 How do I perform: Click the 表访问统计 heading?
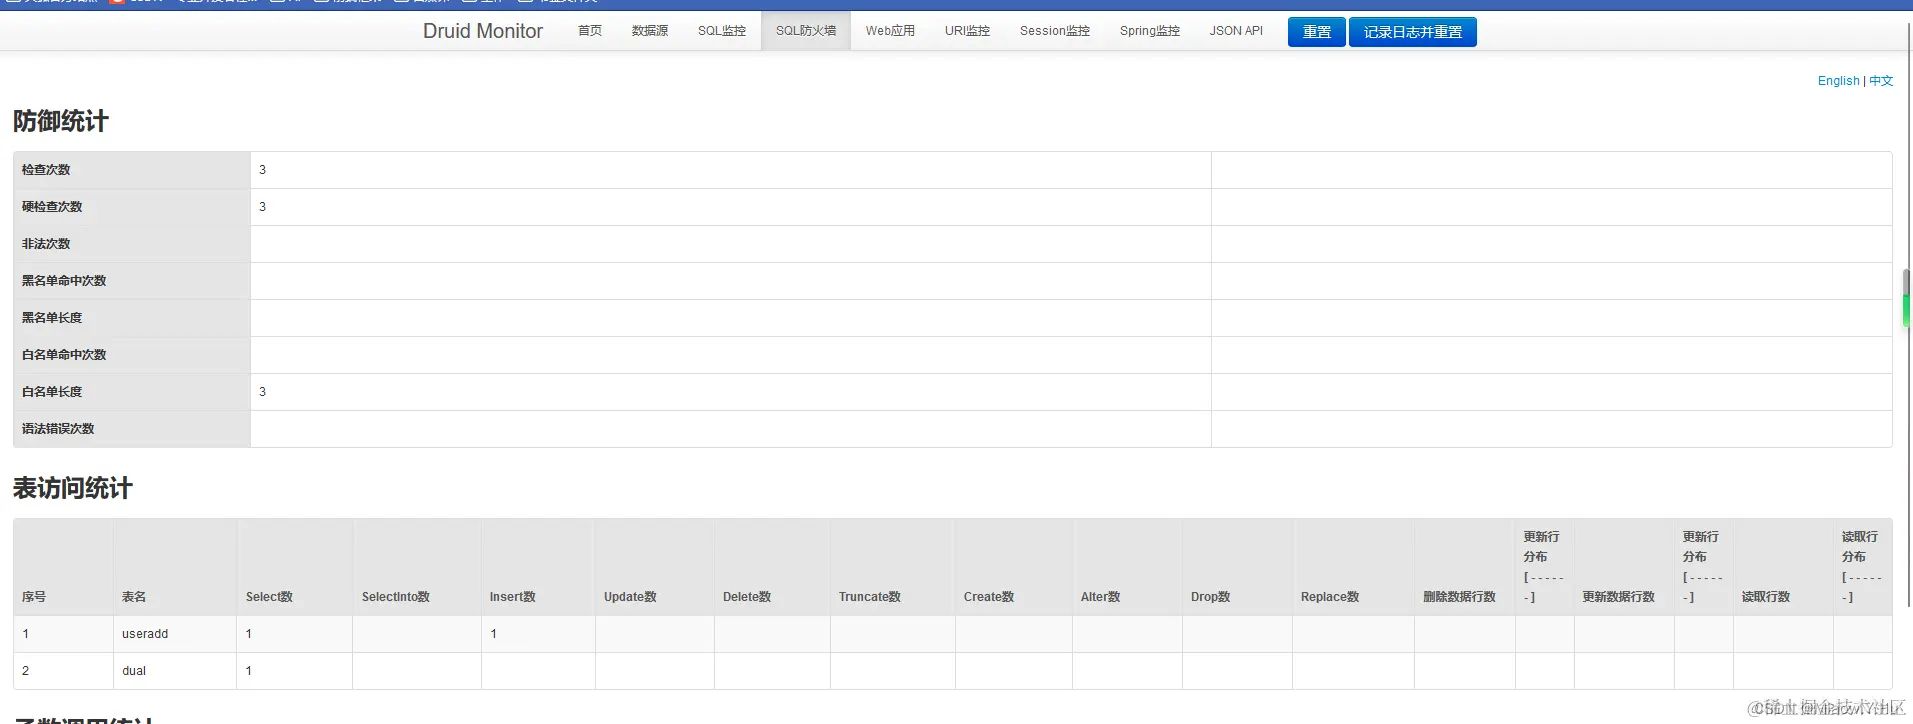[73, 488]
